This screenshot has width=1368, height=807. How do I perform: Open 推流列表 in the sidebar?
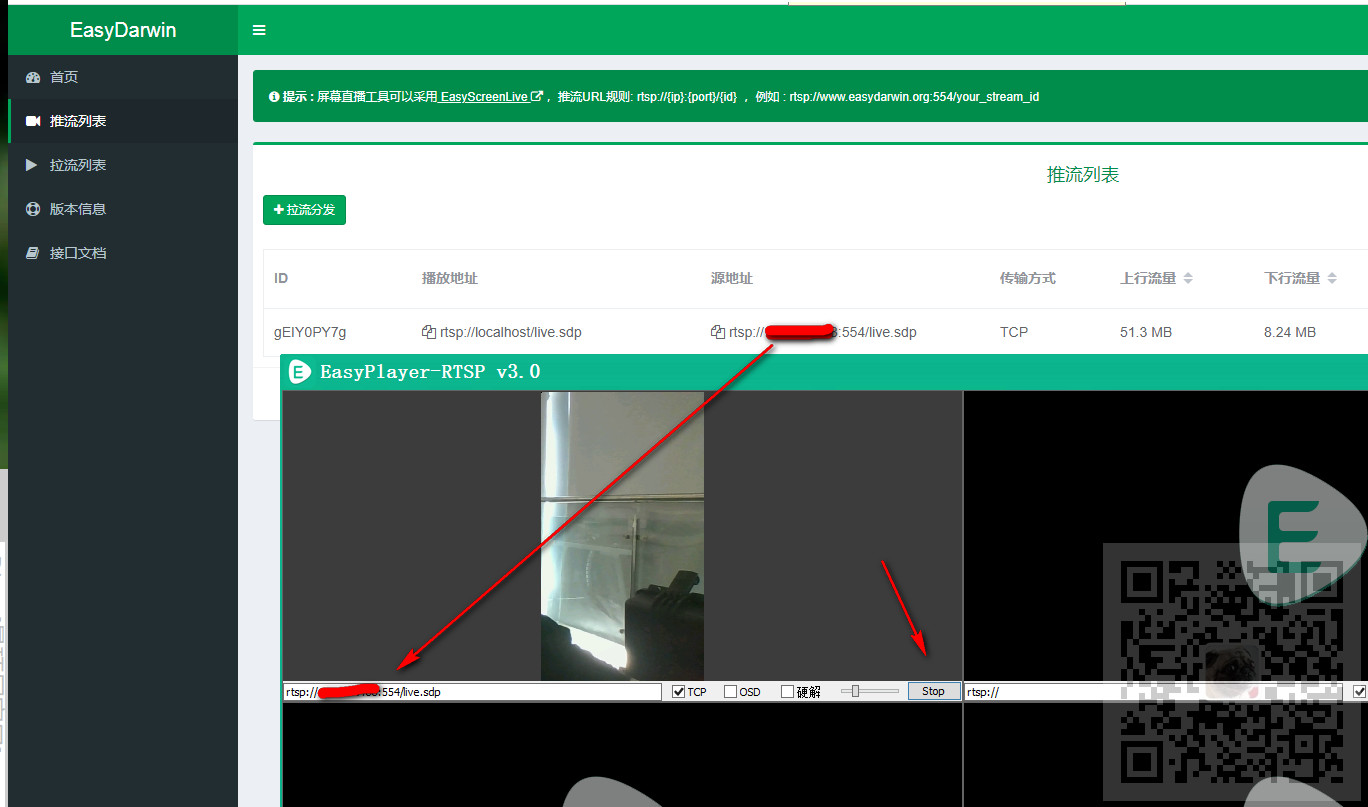point(123,121)
